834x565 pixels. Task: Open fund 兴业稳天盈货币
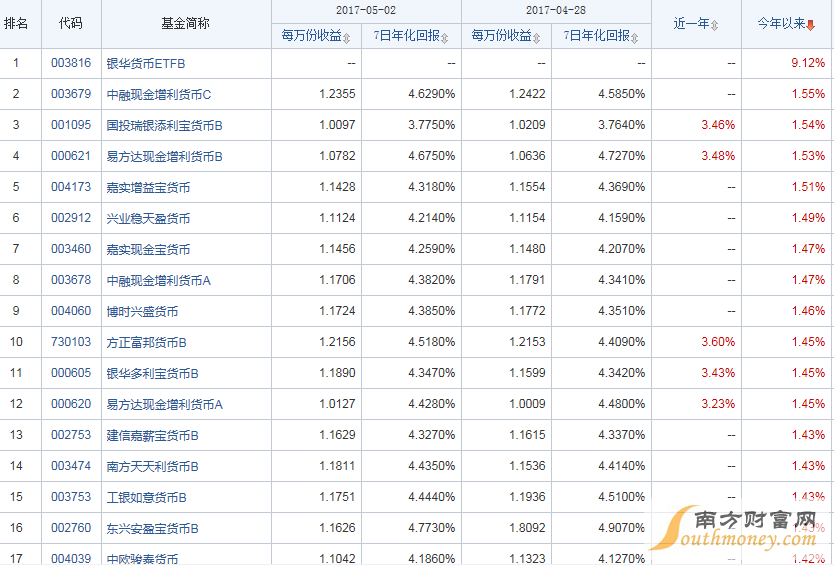click(x=148, y=218)
